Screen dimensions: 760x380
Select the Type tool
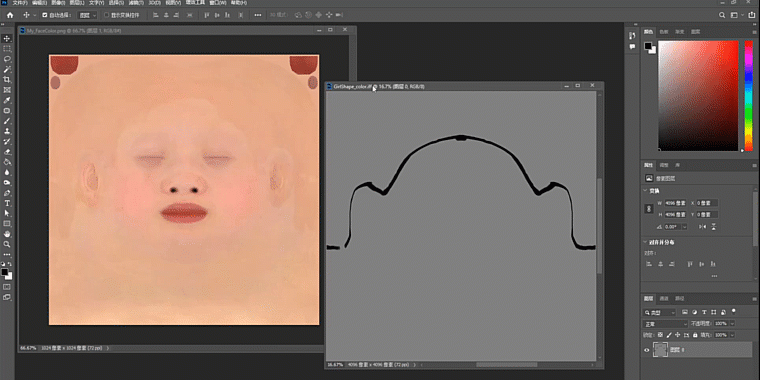tap(7, 203)
